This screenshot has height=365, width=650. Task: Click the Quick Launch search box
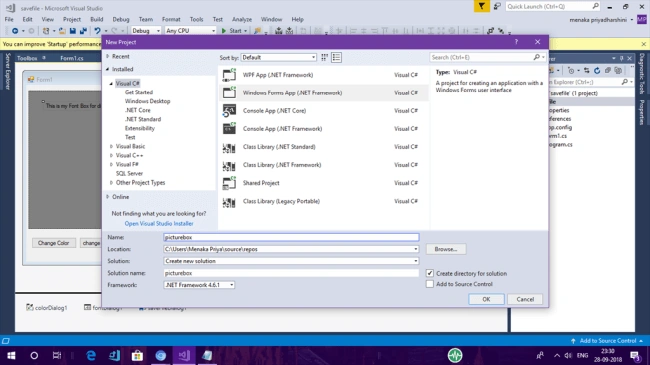[549, 6]
